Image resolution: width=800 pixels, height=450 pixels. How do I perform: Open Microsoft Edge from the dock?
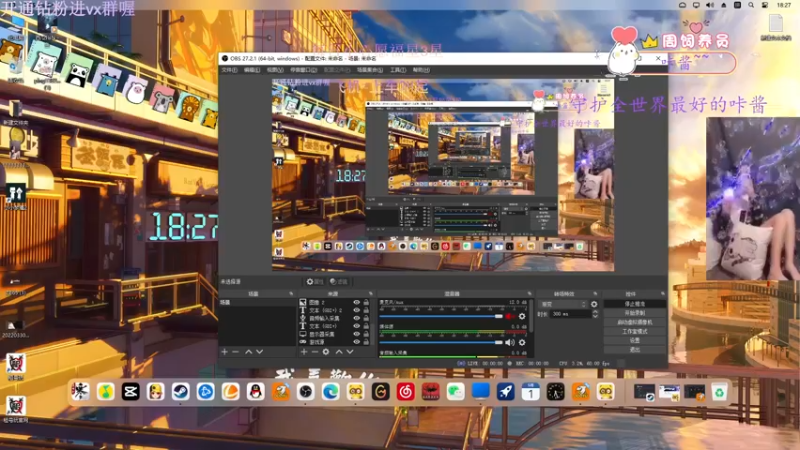331,392
